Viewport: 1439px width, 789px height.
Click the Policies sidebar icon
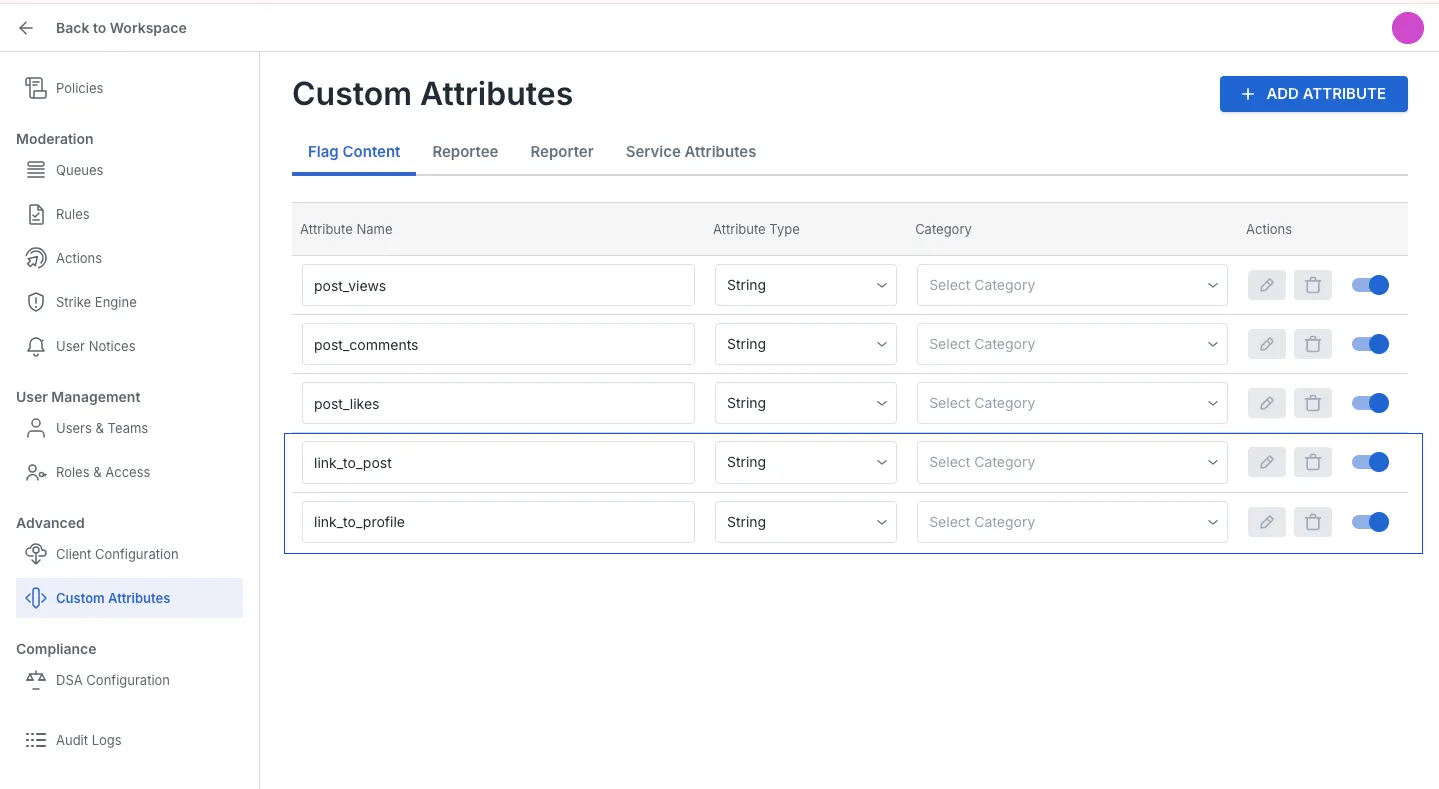click(x=36, y=88)
